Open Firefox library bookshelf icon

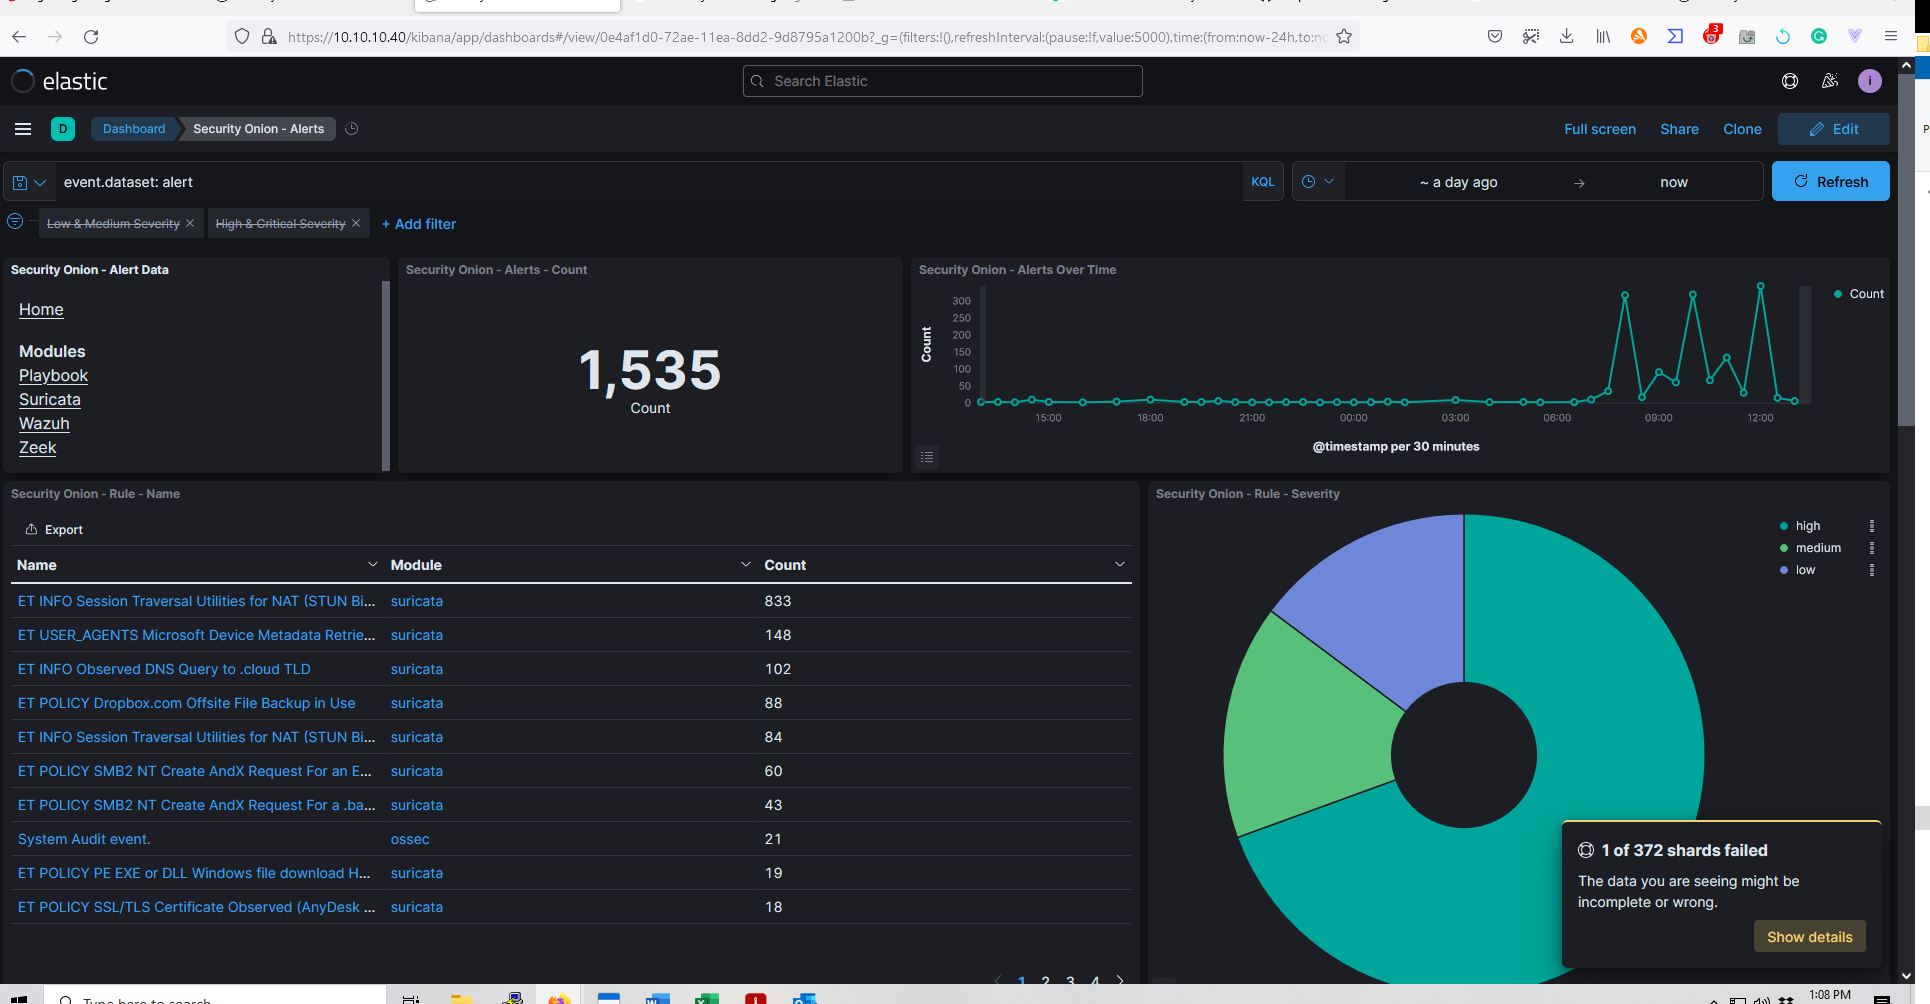1603,36
